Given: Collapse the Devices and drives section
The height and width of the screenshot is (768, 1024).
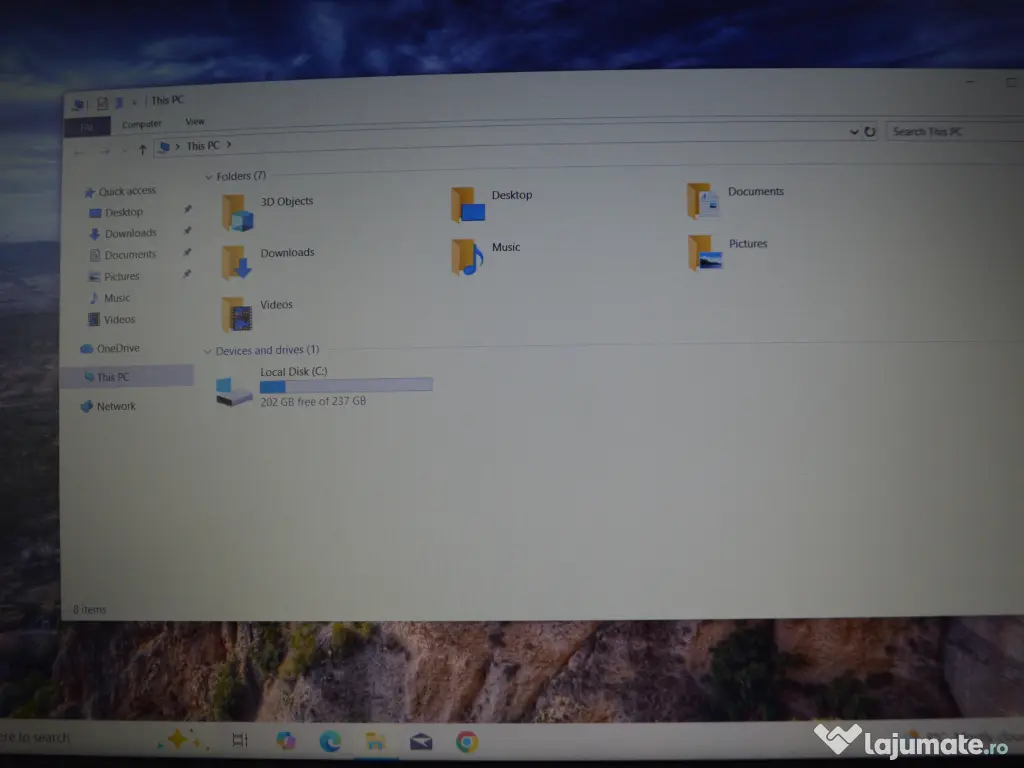Looking at the screenshot, I should coord(208,351).
